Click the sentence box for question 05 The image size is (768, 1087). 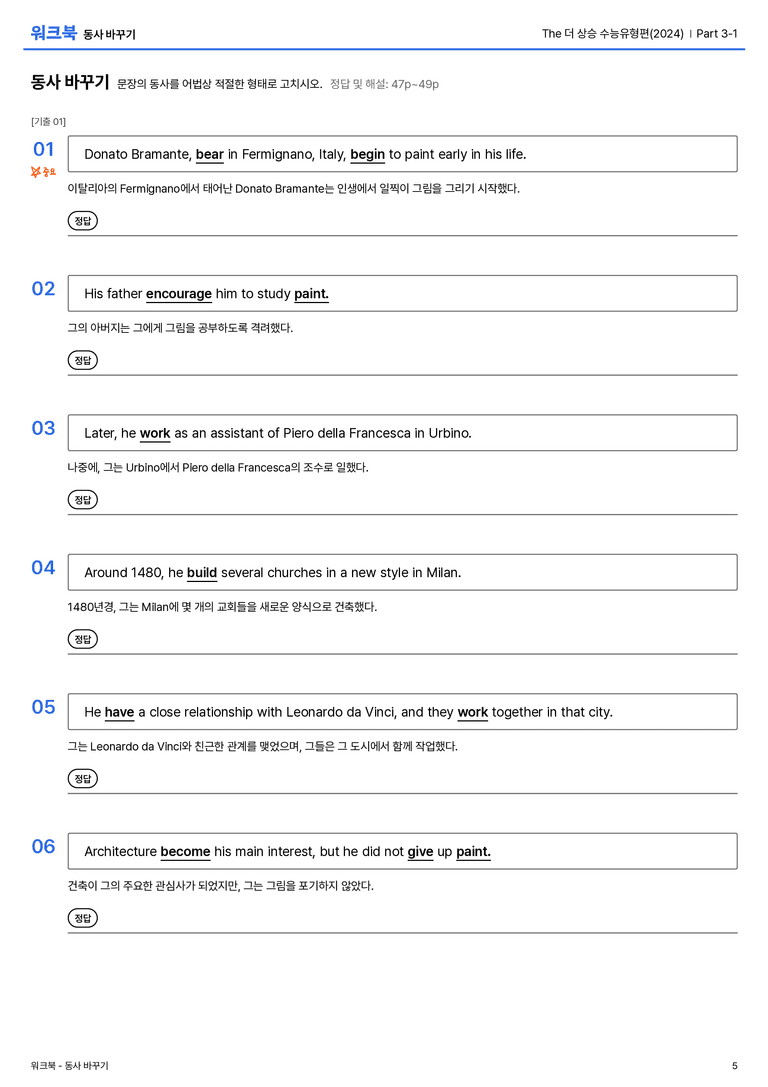tap(402, 711)
